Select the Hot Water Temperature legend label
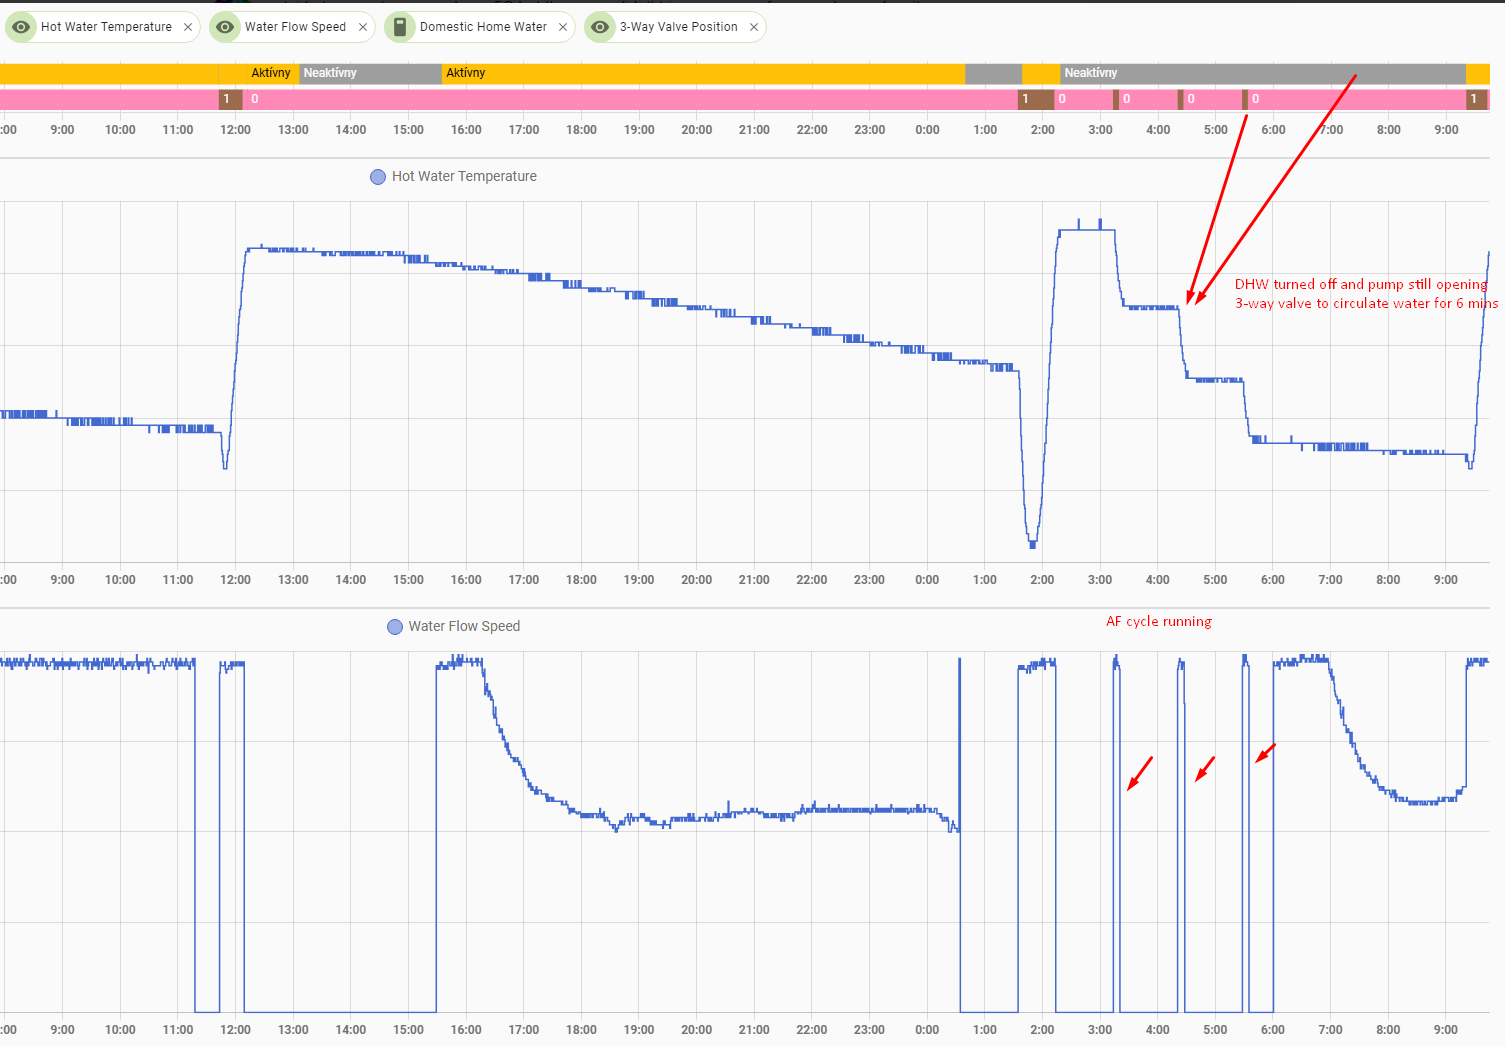This screenshot has height=1046, width=1505. tap(464, 176)
